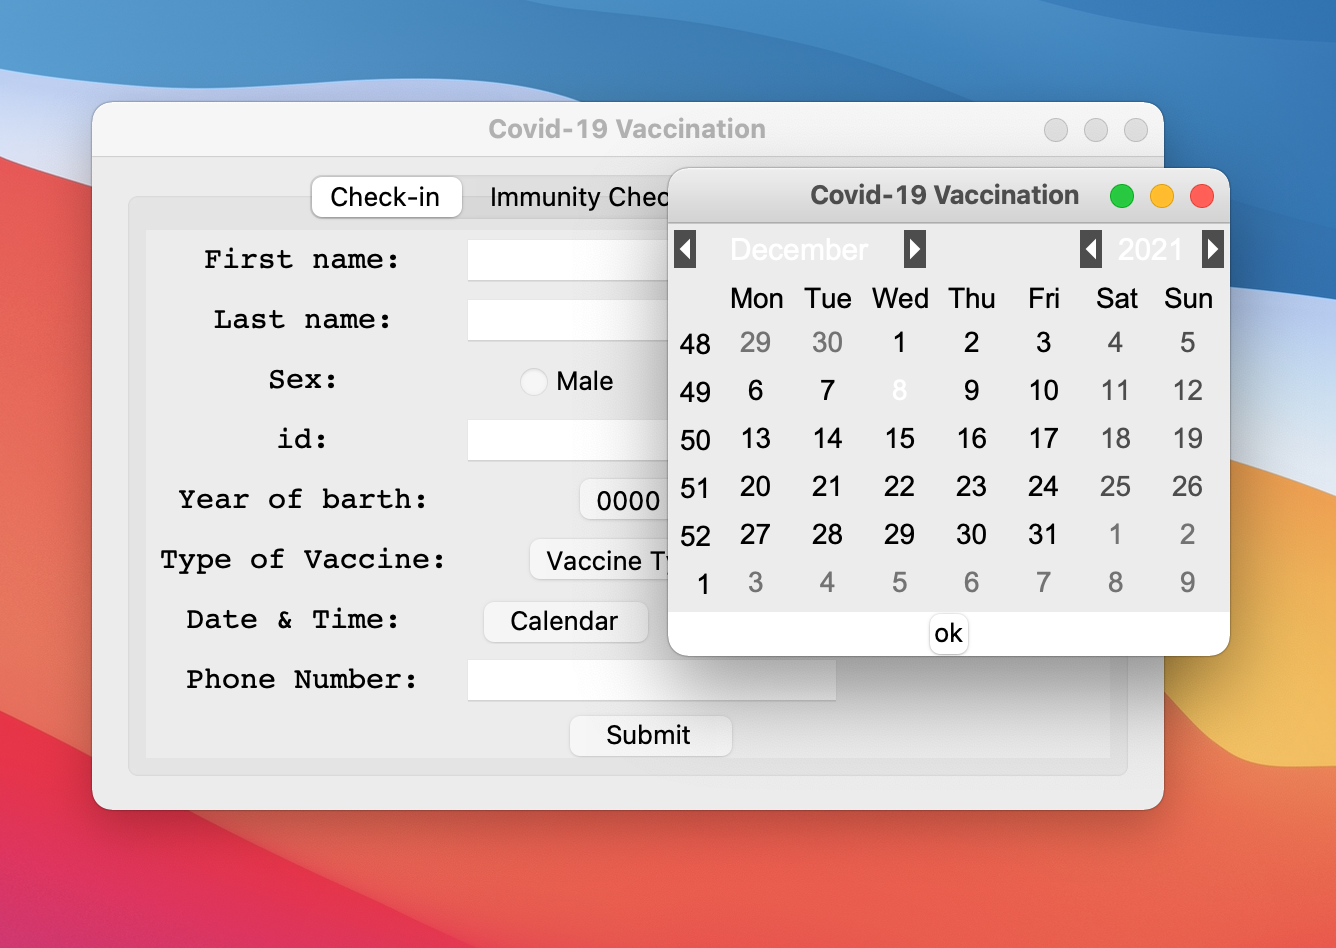Confirm date with the ok button
Screen dimensions: 1336x948
(948, 633)
